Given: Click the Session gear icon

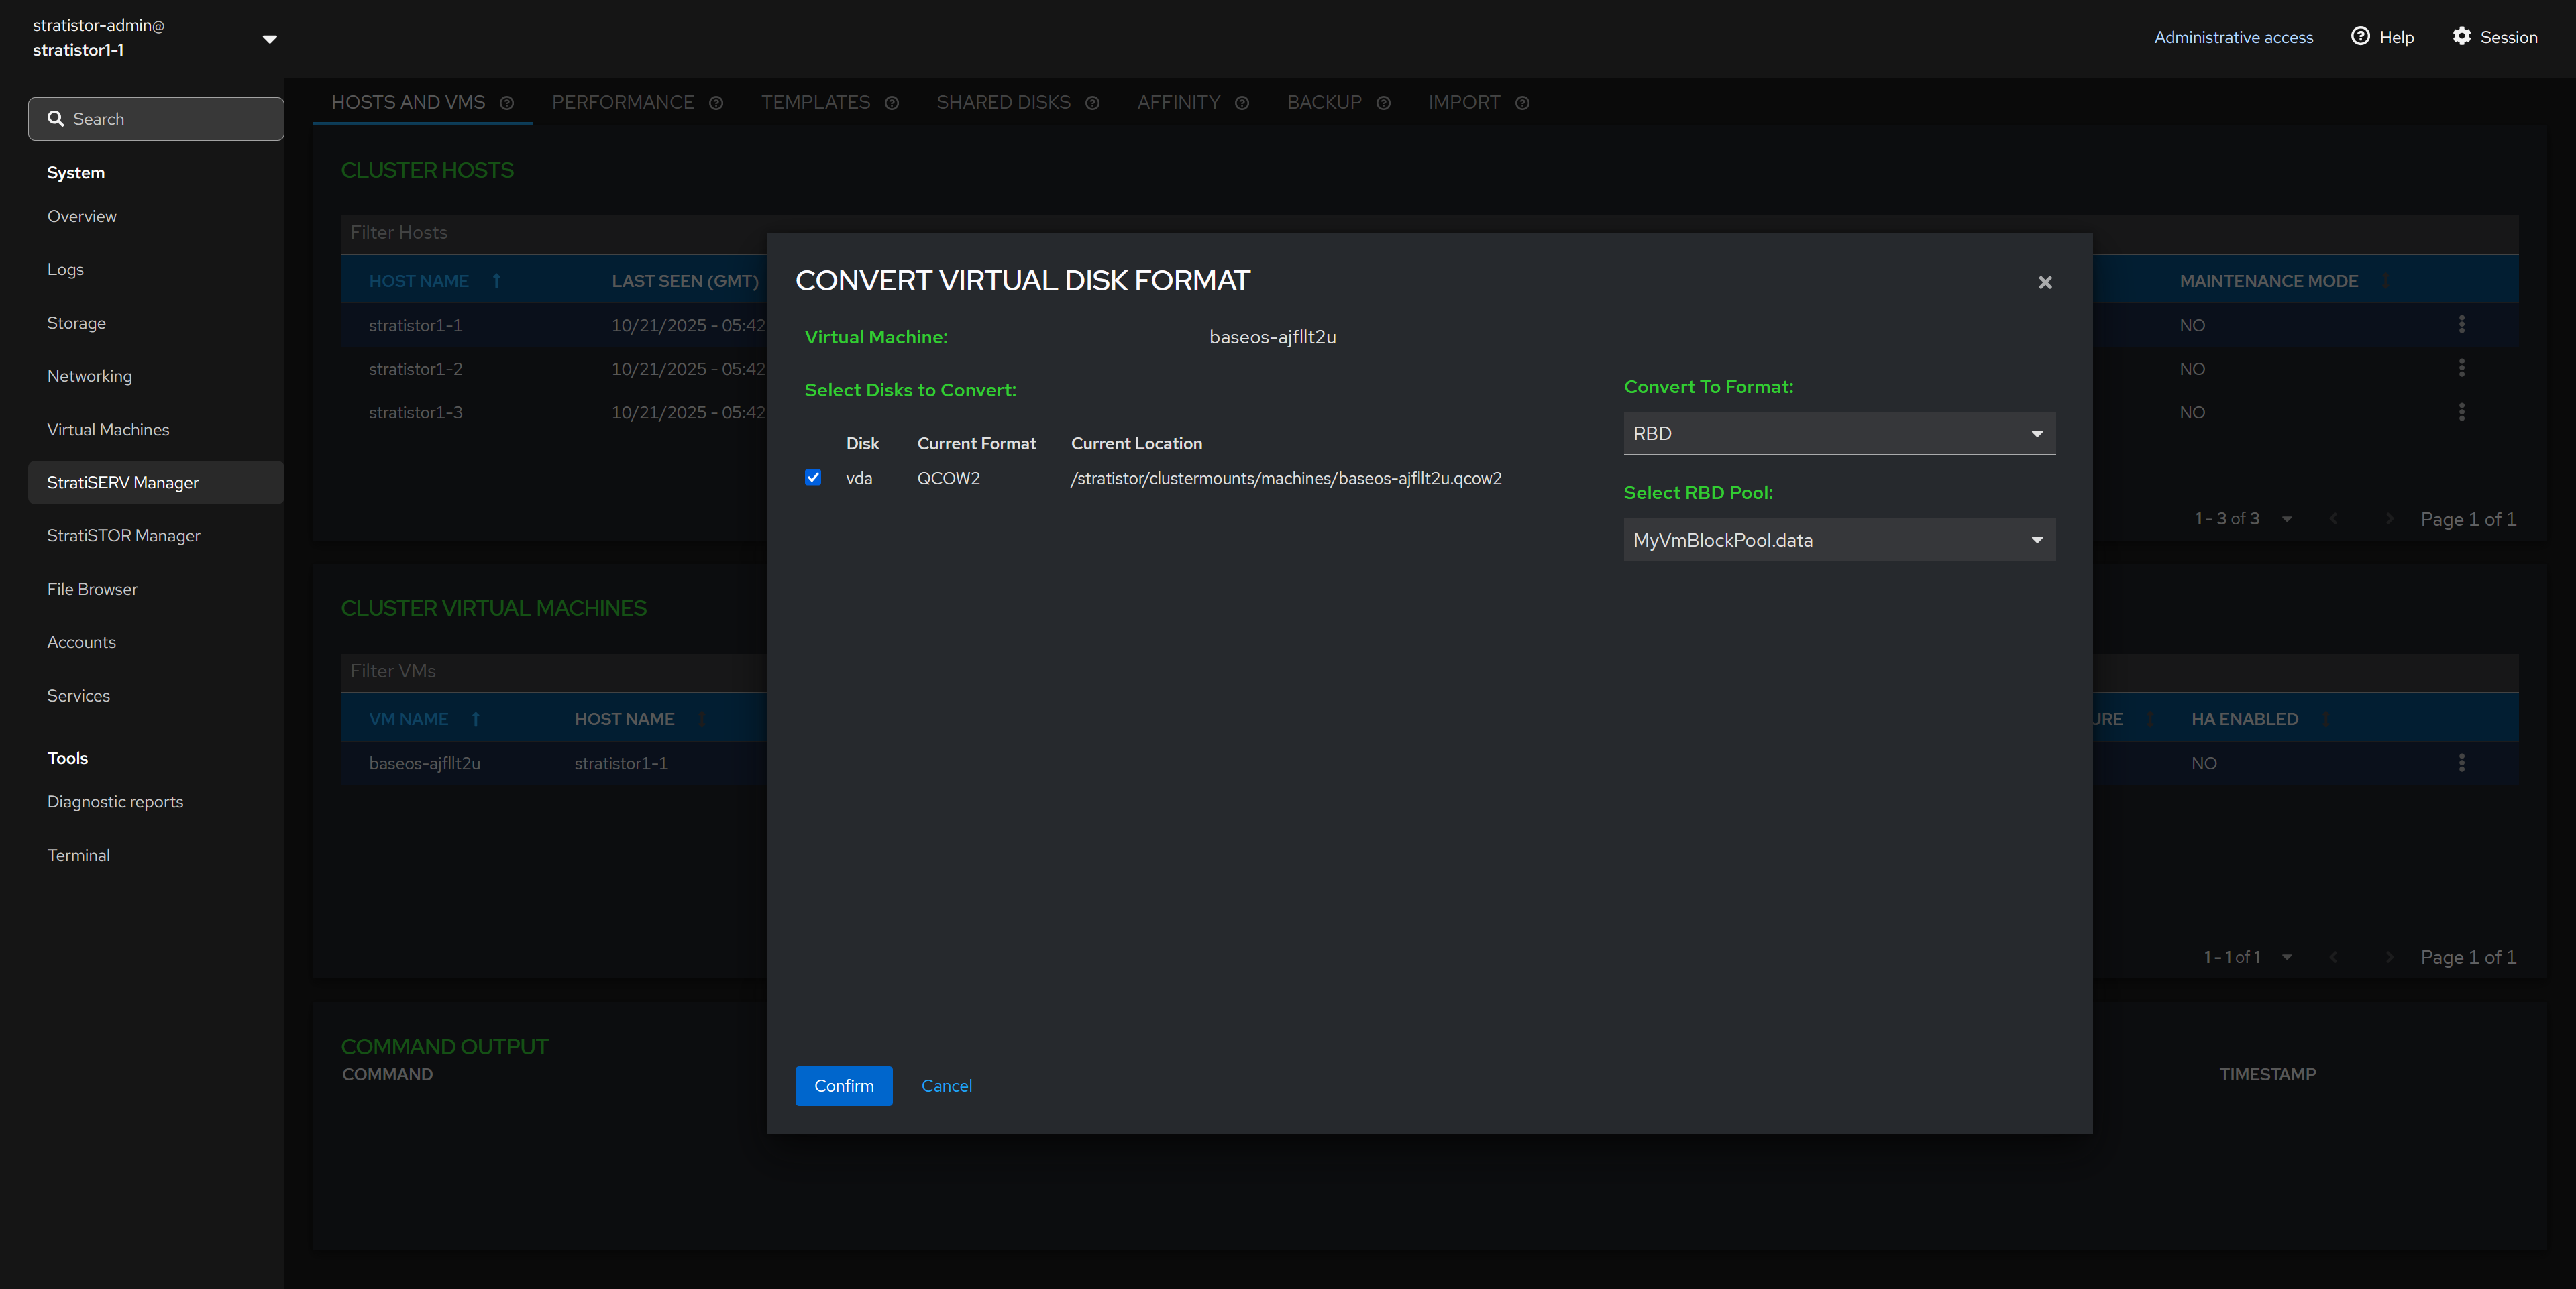Looking at the screenshot, I should pyautogui.click(x=2461, y=37).
